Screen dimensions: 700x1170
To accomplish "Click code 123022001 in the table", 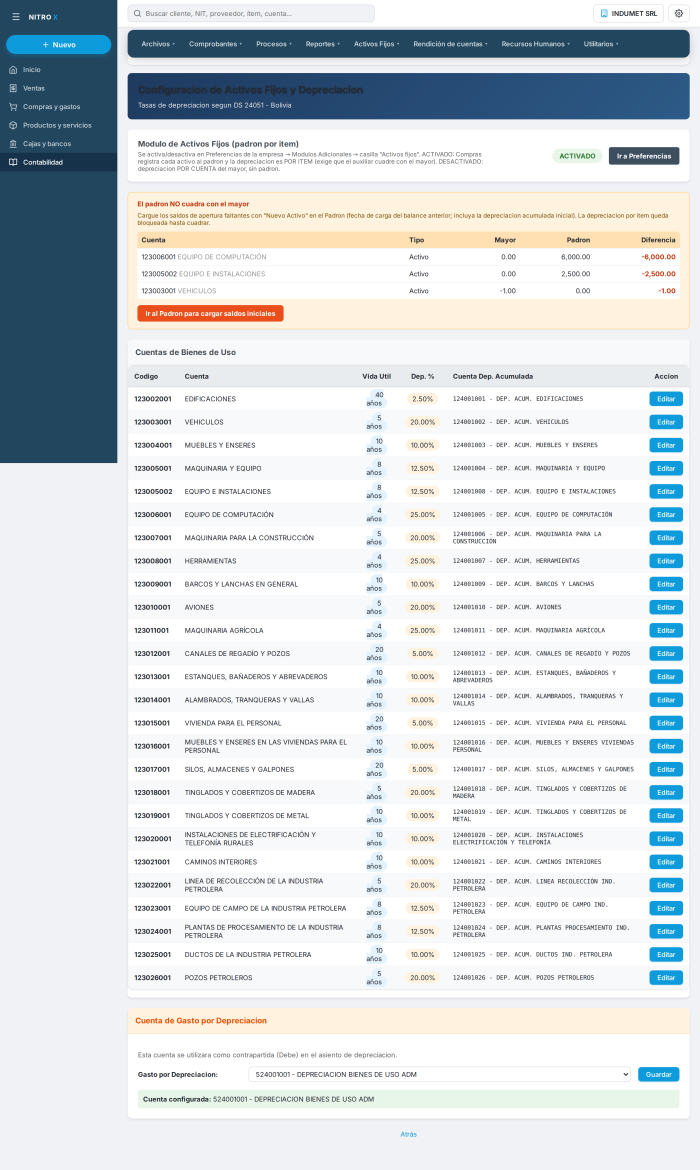I will point(152,885).
